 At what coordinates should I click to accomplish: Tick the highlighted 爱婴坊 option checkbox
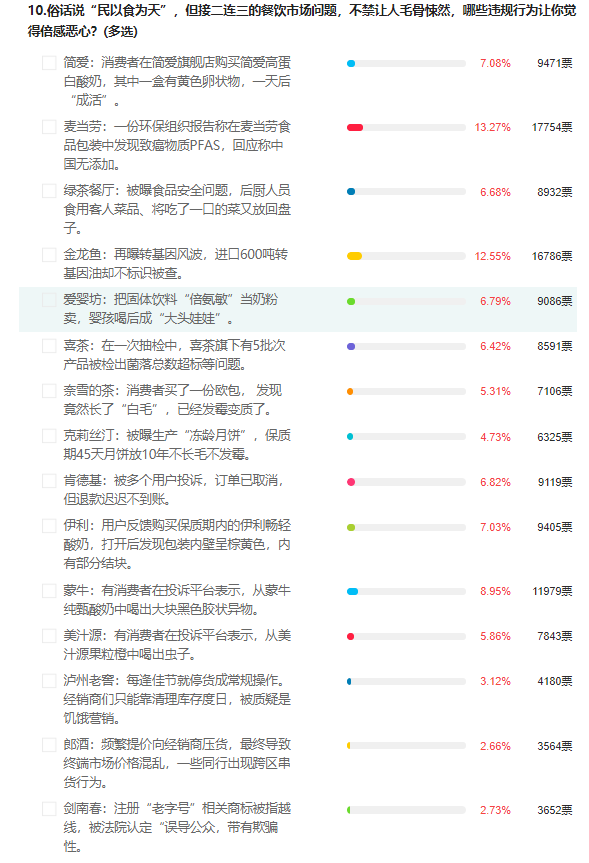click(49, 300)
